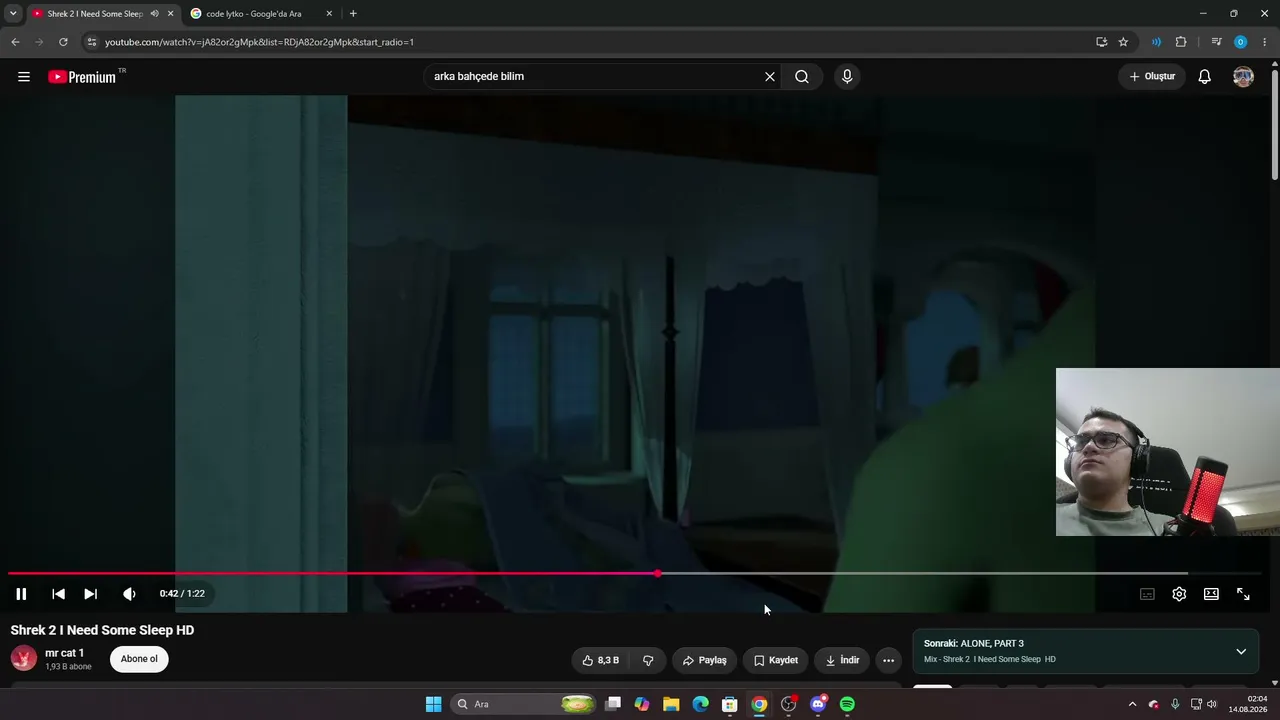
Task: Dislike the Shrek 2 video
Action: point(648,660)
